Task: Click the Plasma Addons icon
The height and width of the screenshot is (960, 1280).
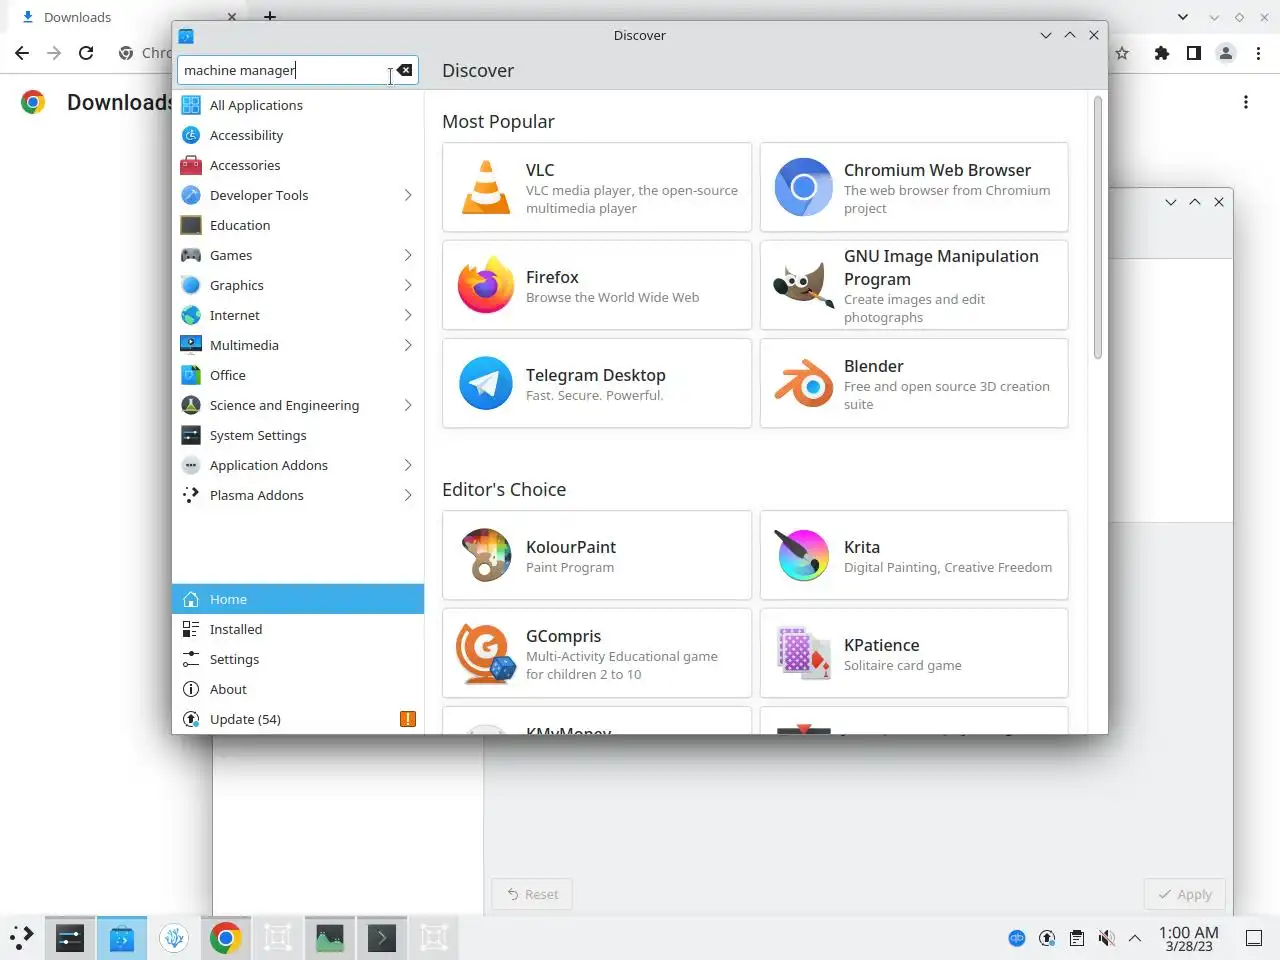Action: click(191, 495)
